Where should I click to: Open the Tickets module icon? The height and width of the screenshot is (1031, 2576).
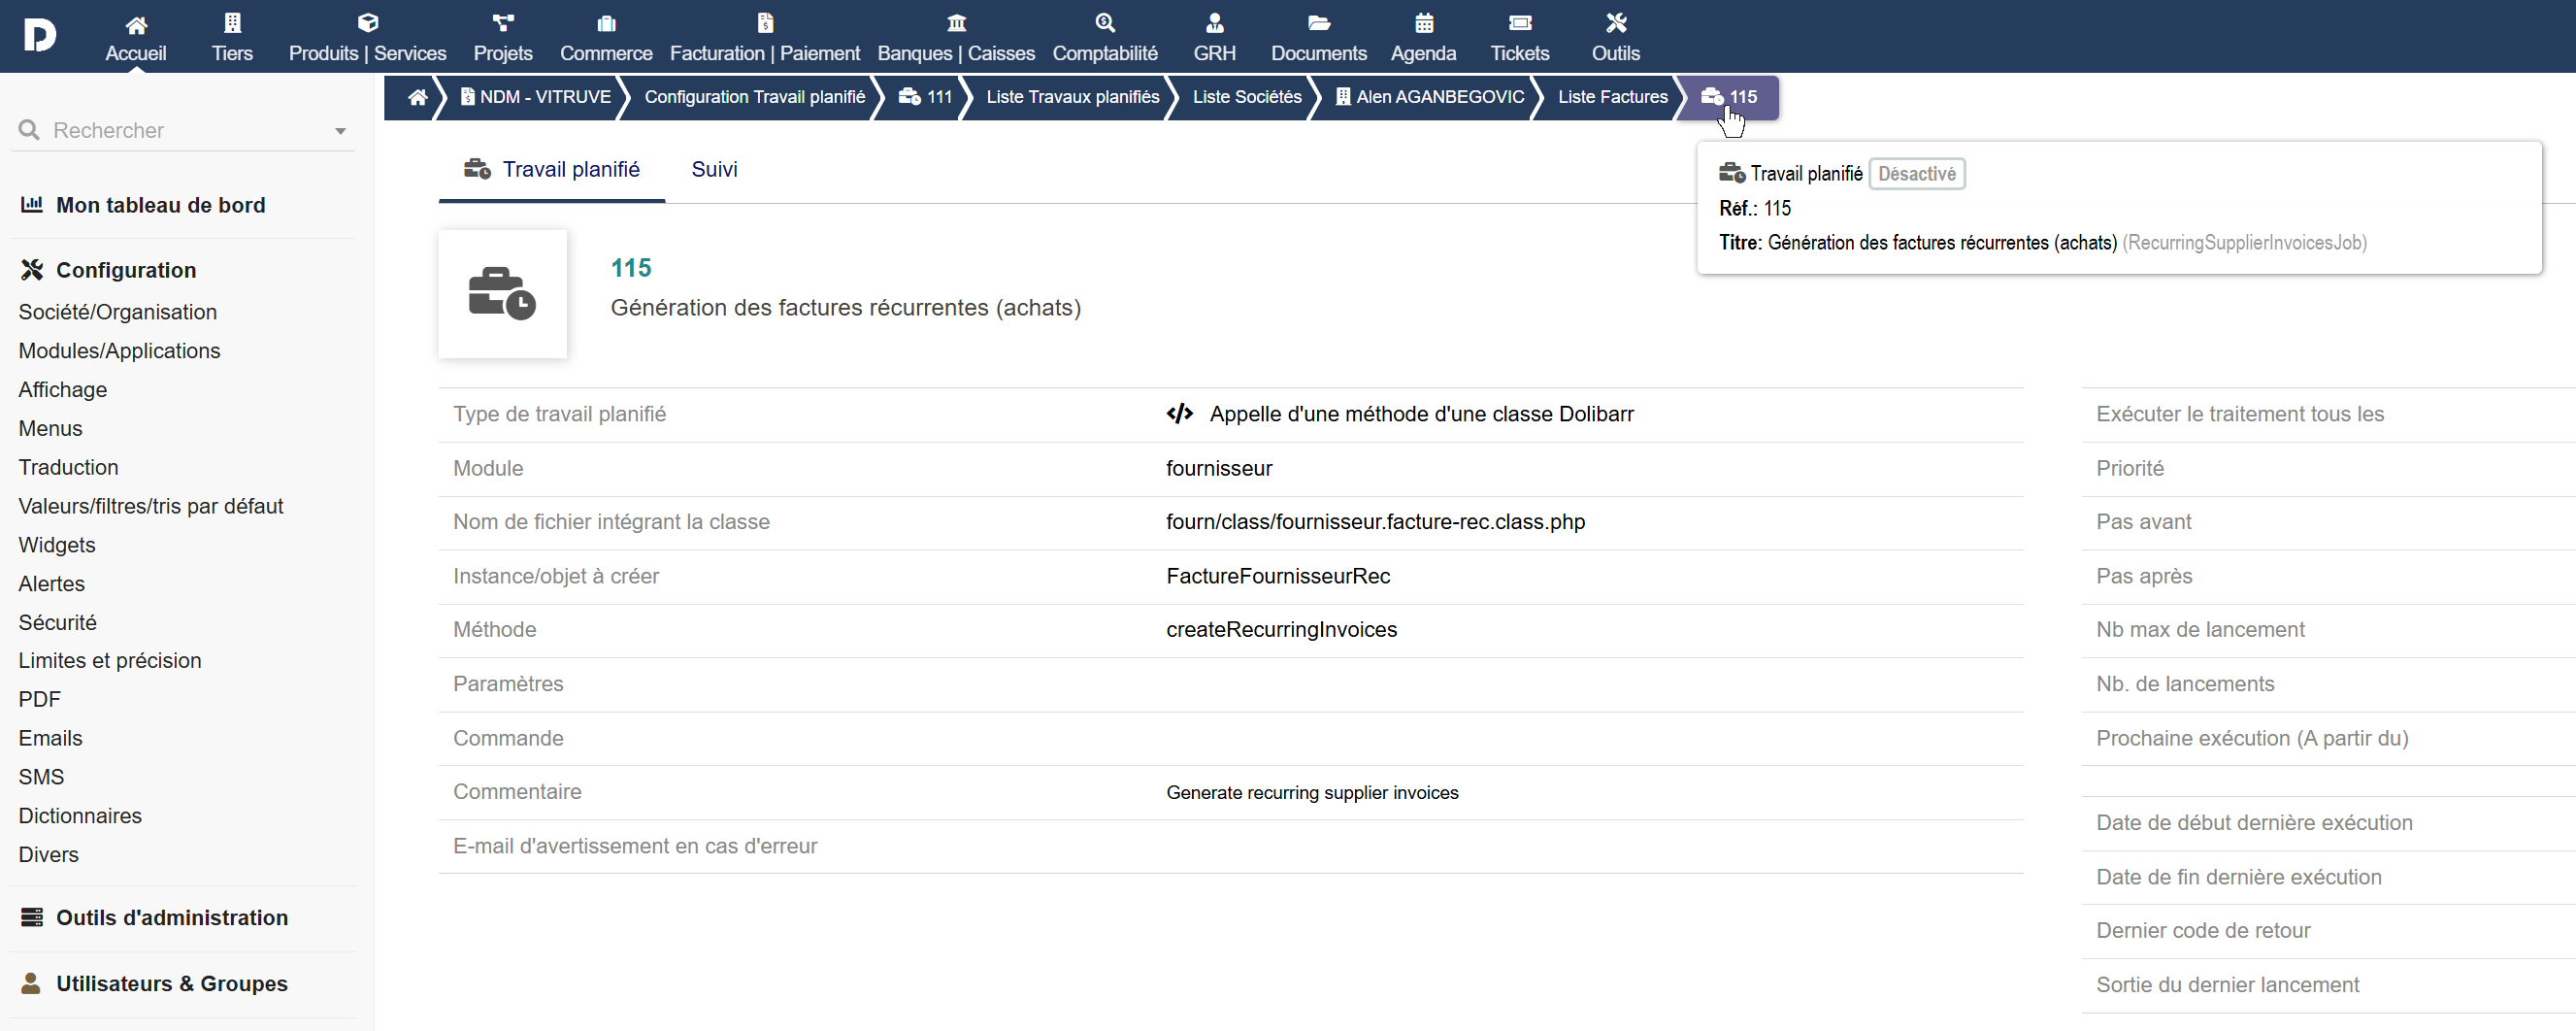tap(1519, 23)
